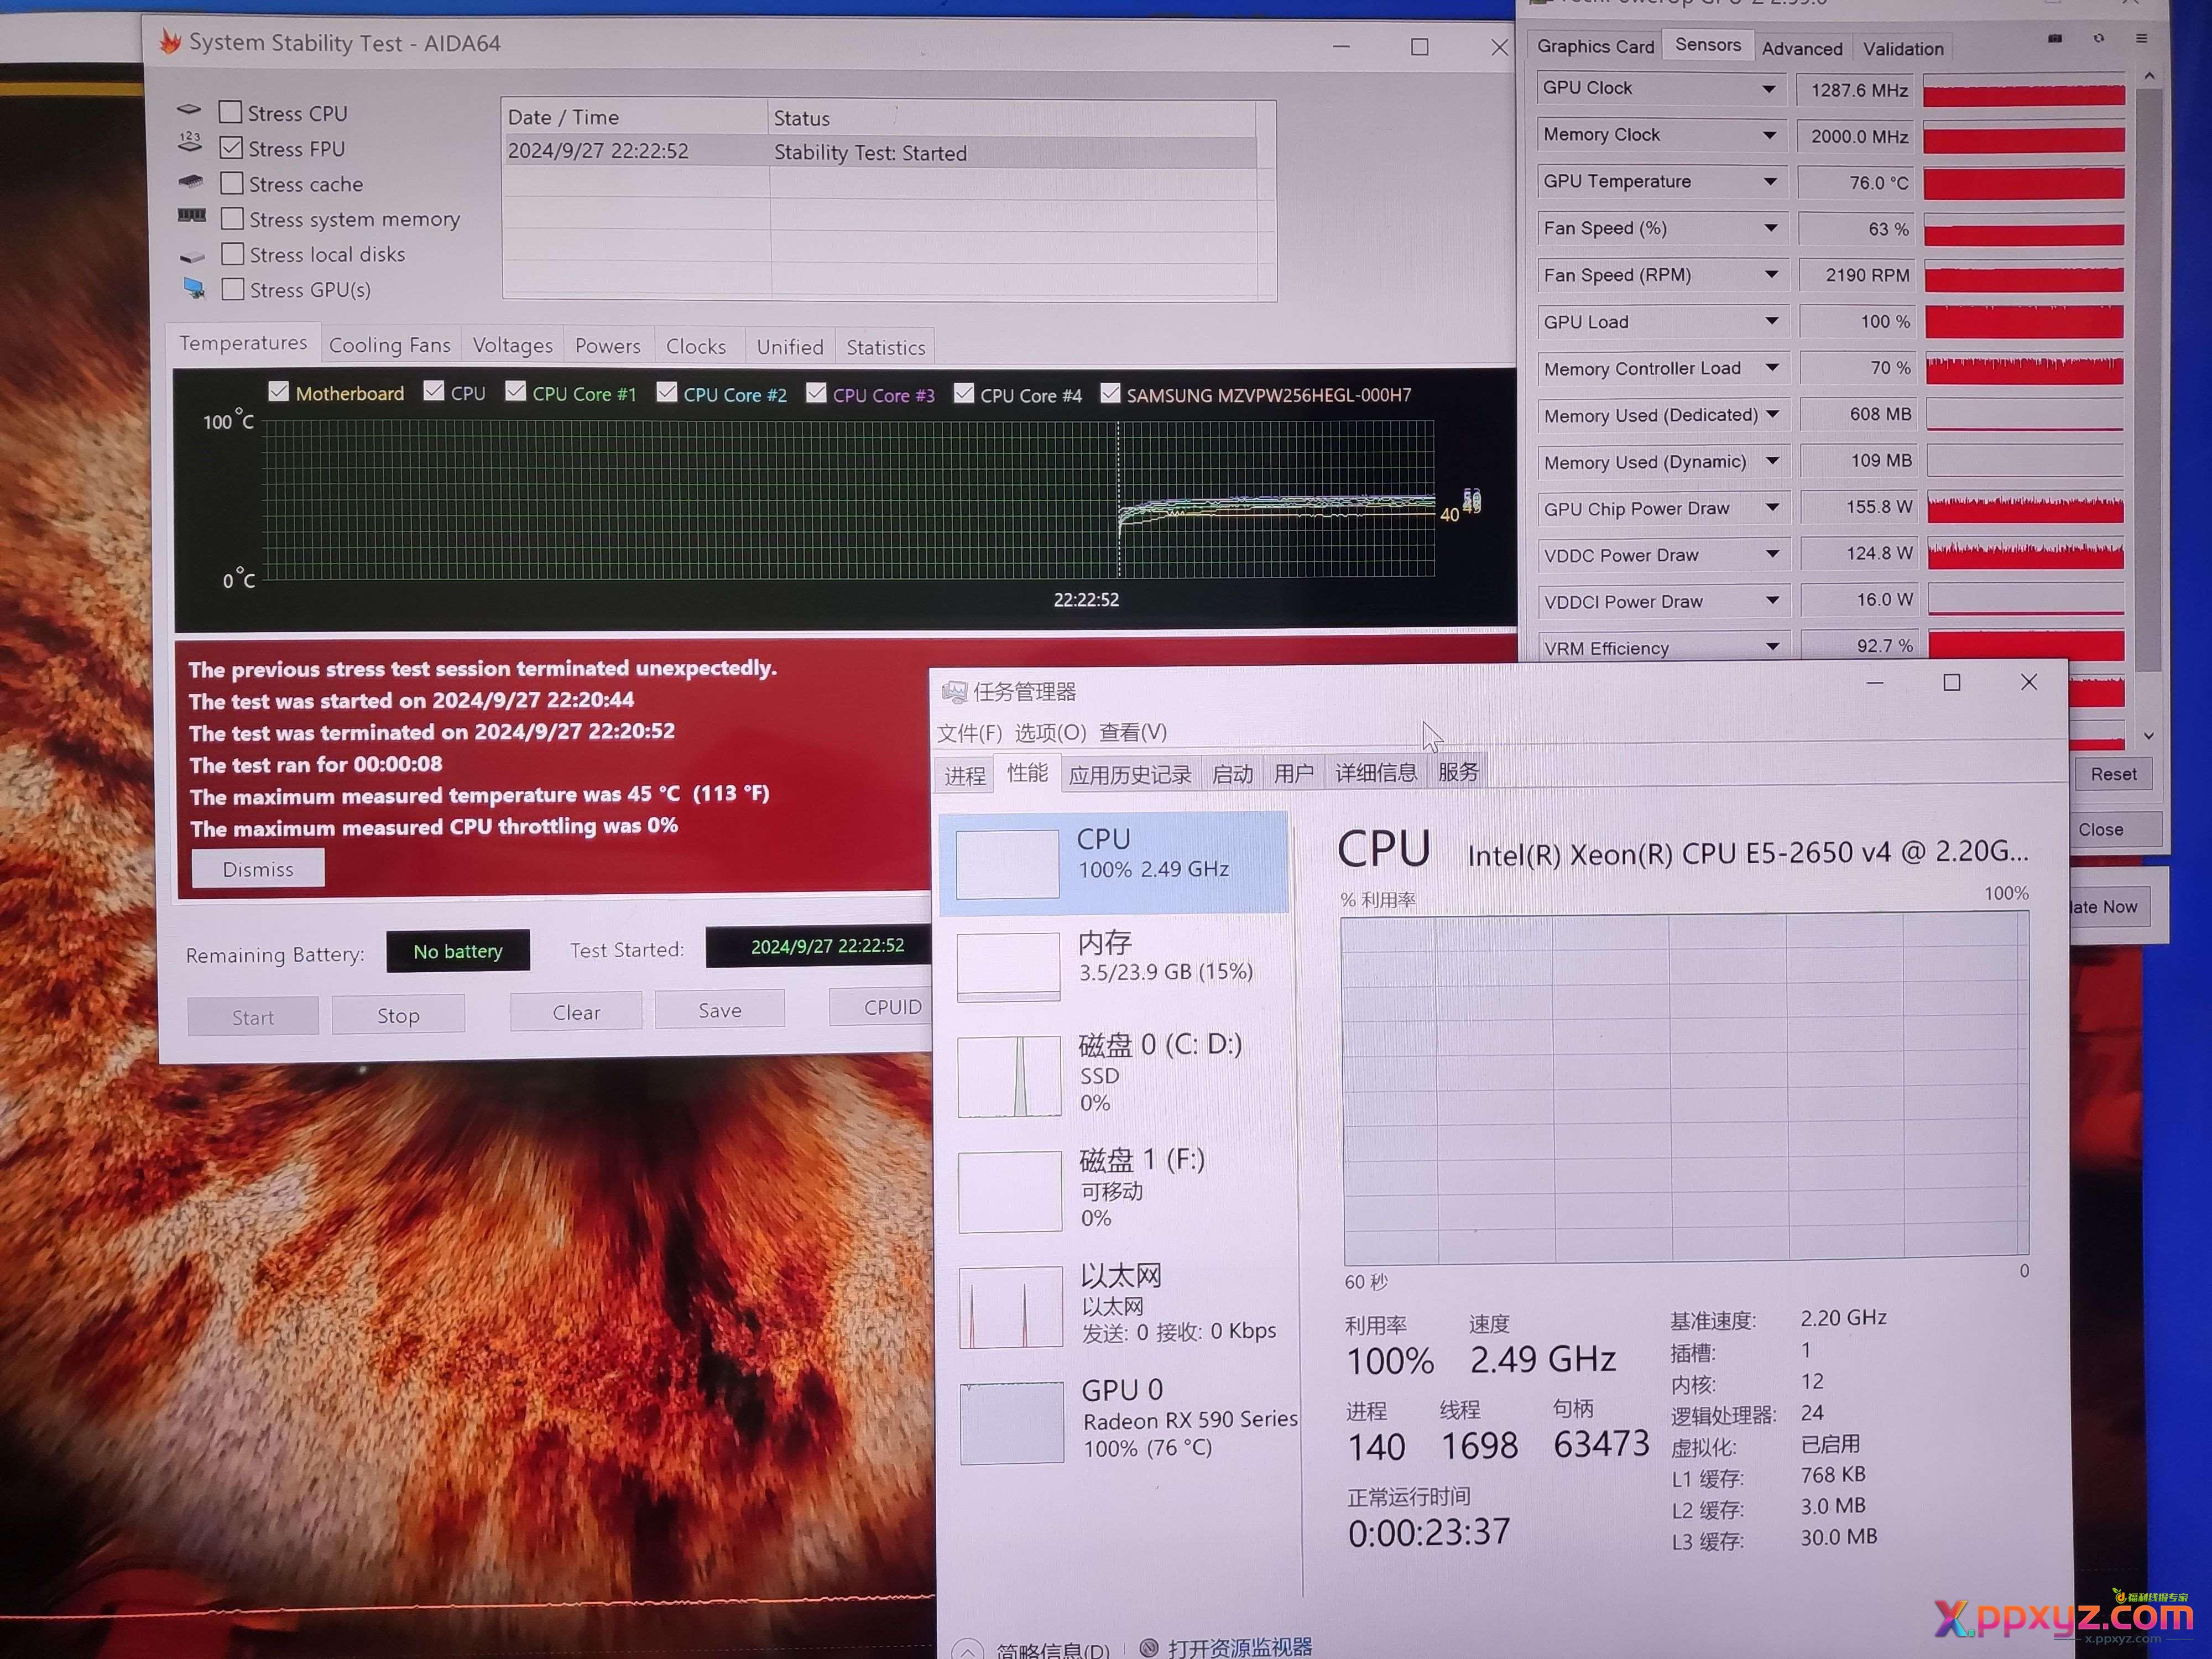This screenshot has height=1659, width=2212.
Task: Click the GPU-Z refresh icon
Action: pos(2099,39)
